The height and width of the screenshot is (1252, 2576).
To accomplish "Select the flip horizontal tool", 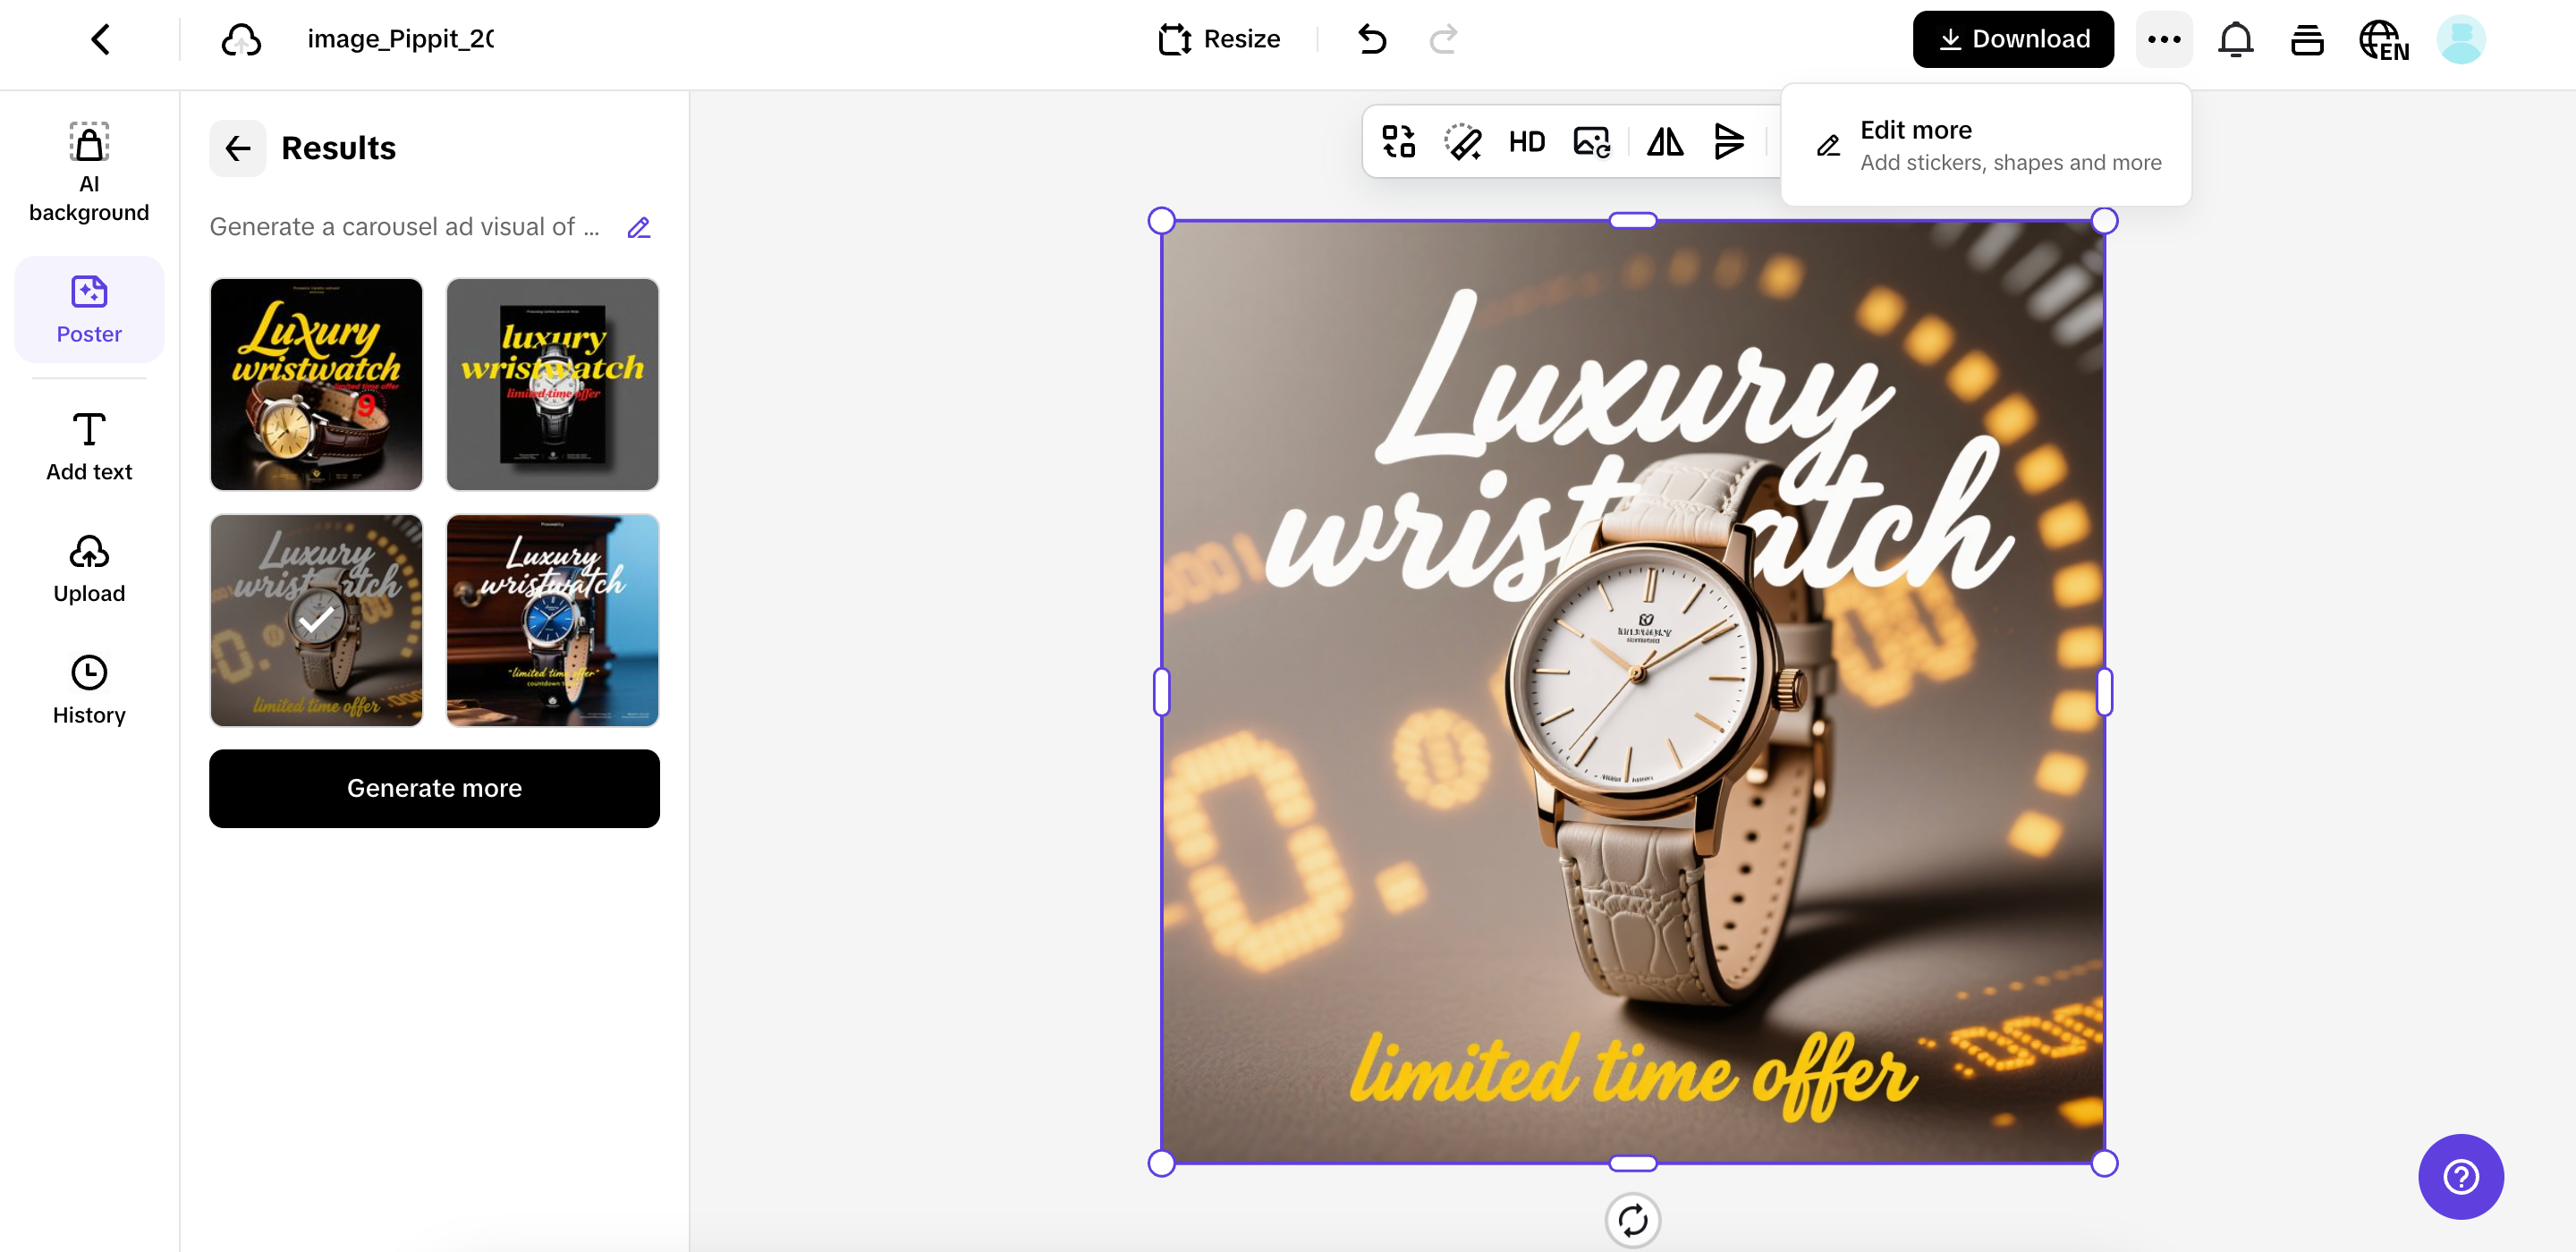I will pos(1665,142).
